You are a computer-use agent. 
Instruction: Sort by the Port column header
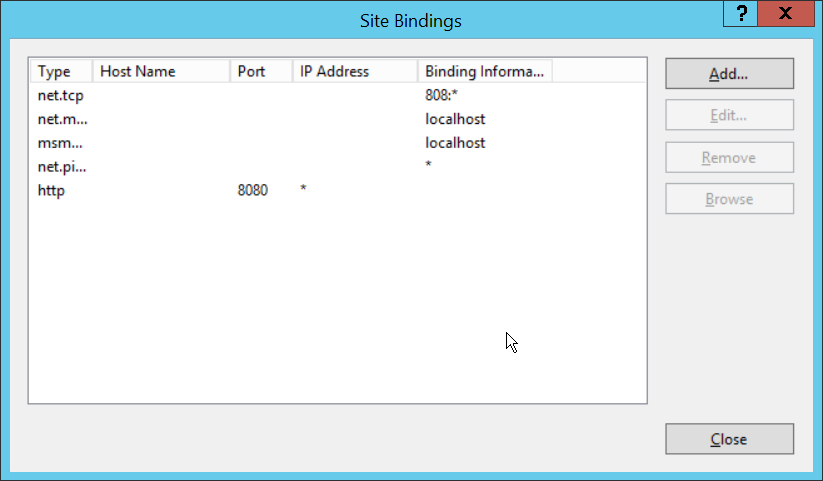(261, 71)
